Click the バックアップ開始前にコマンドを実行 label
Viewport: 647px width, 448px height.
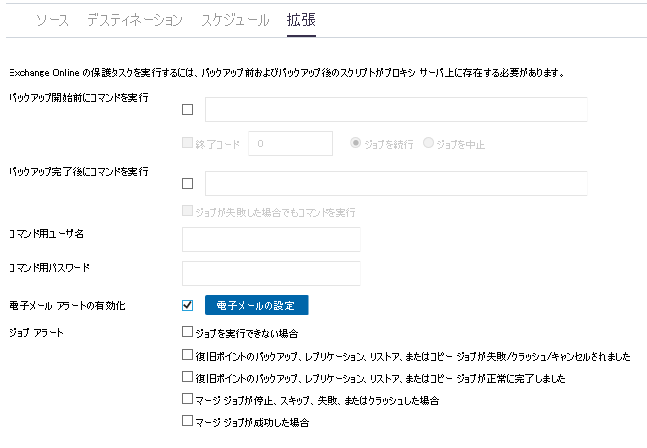click(x=79, y=98)
